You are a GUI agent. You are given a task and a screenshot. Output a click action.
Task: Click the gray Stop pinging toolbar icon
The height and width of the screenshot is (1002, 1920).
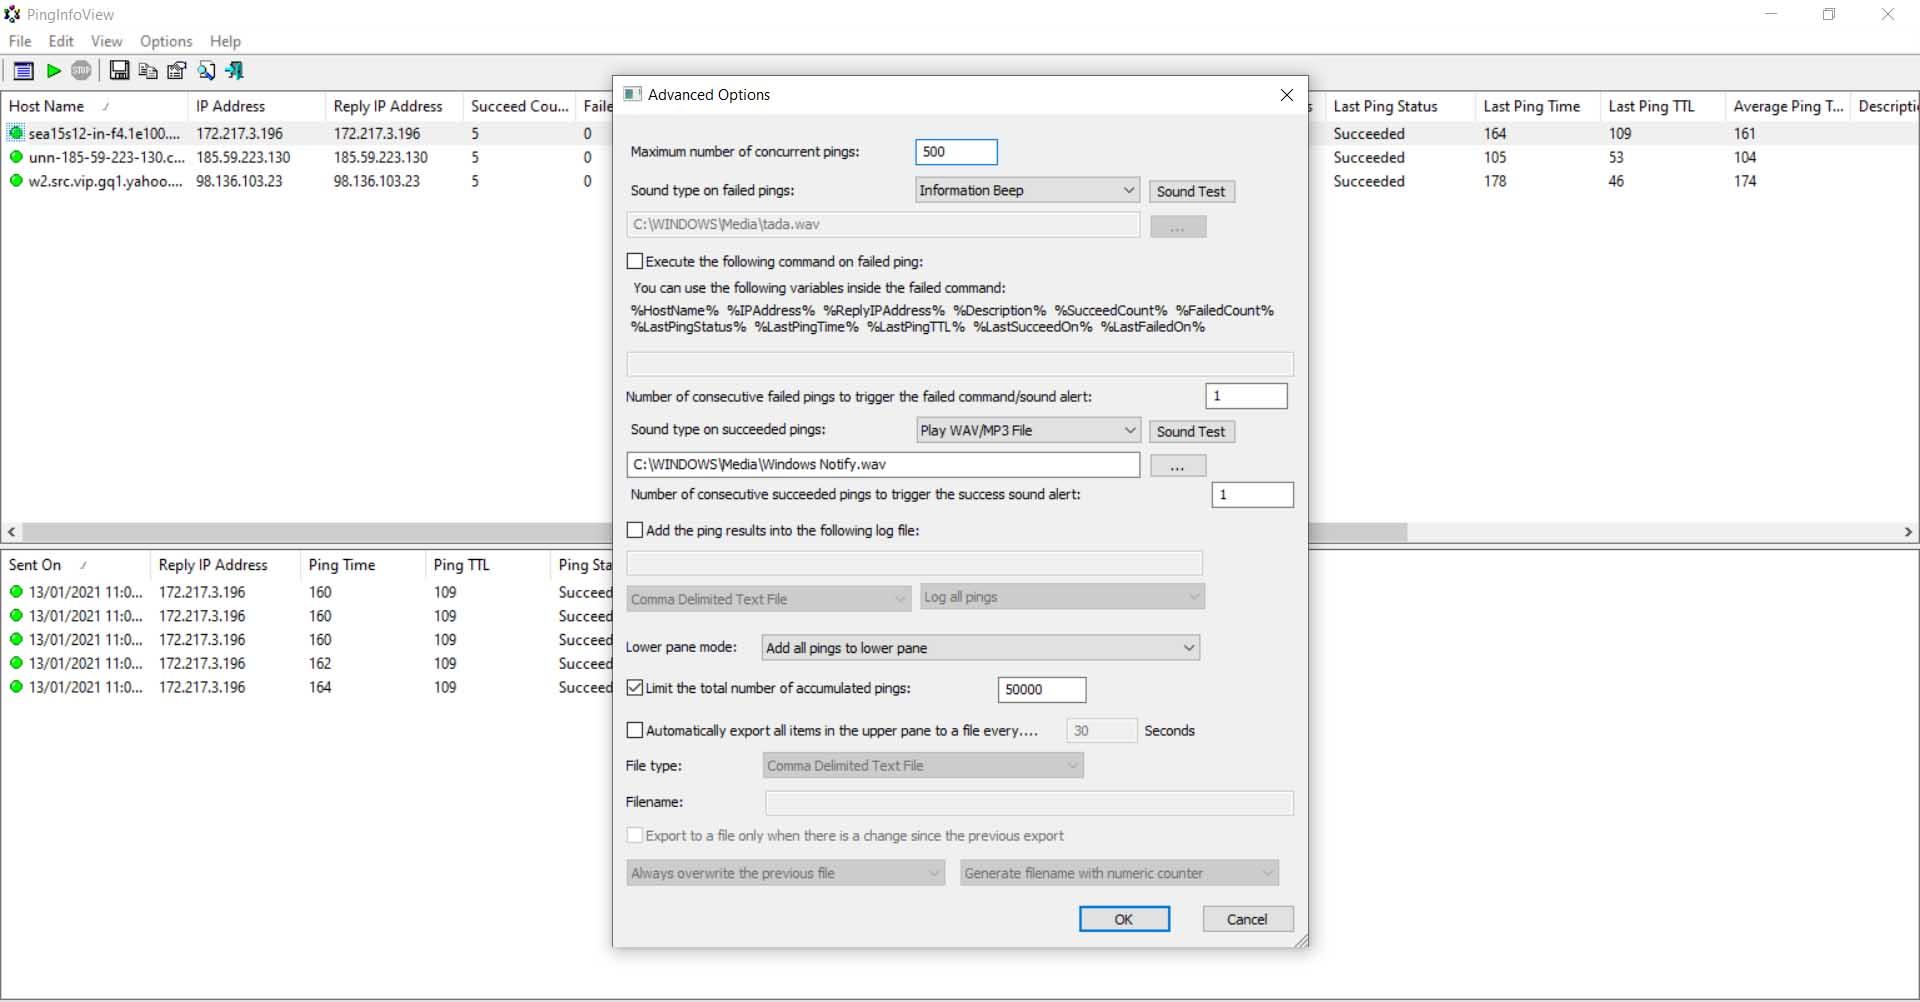[x=81, y=70]
